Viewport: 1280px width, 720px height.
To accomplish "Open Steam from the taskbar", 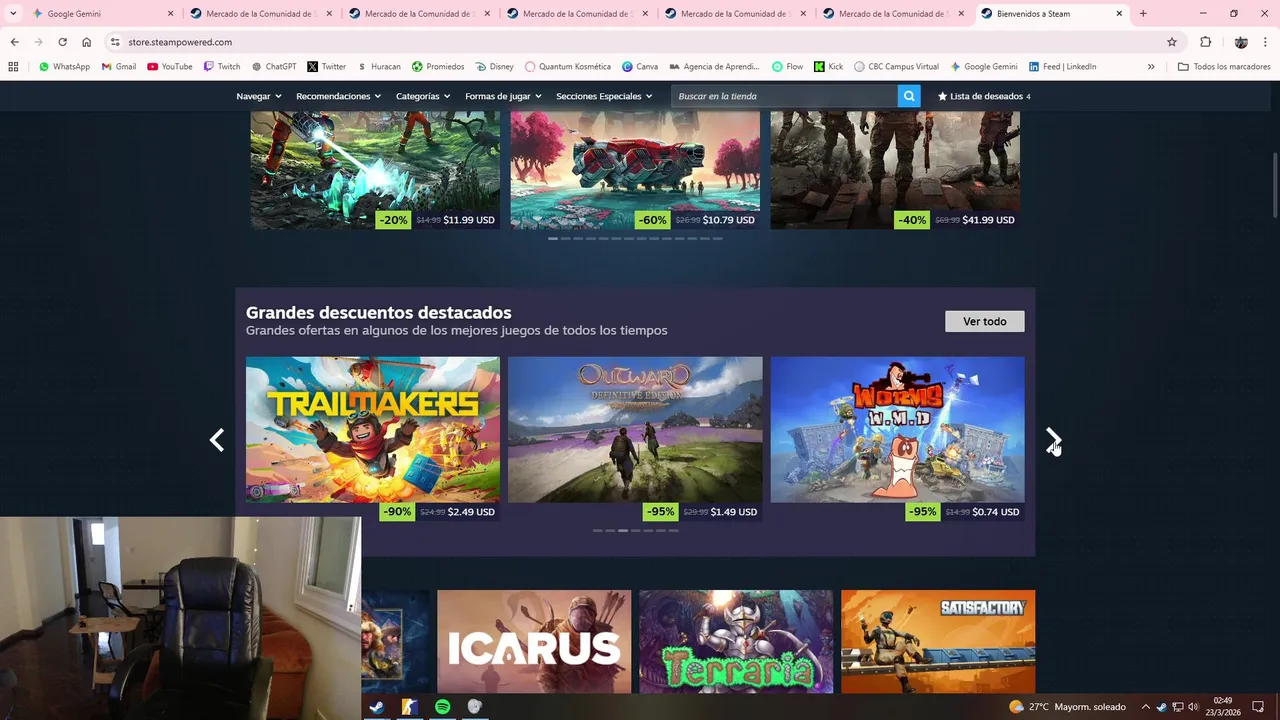I will point(377,707).
